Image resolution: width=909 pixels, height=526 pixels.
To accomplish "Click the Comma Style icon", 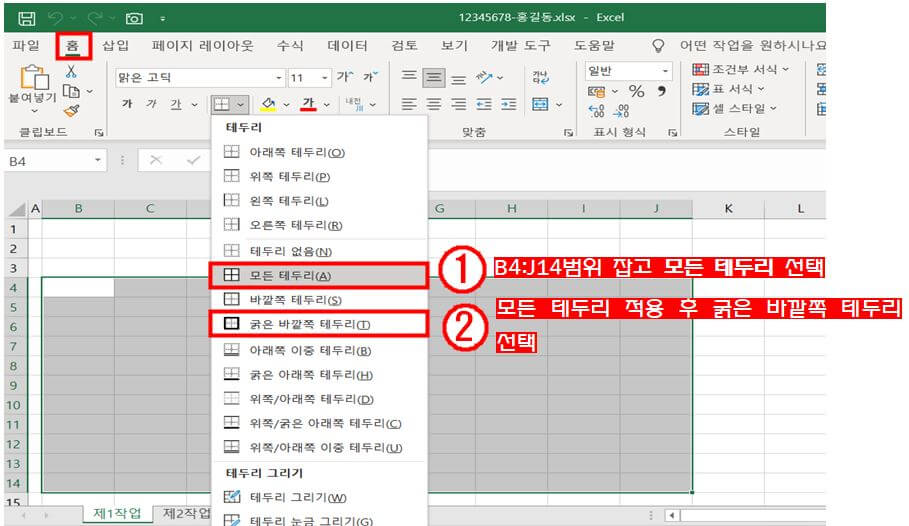I will [x=661, y=91].
